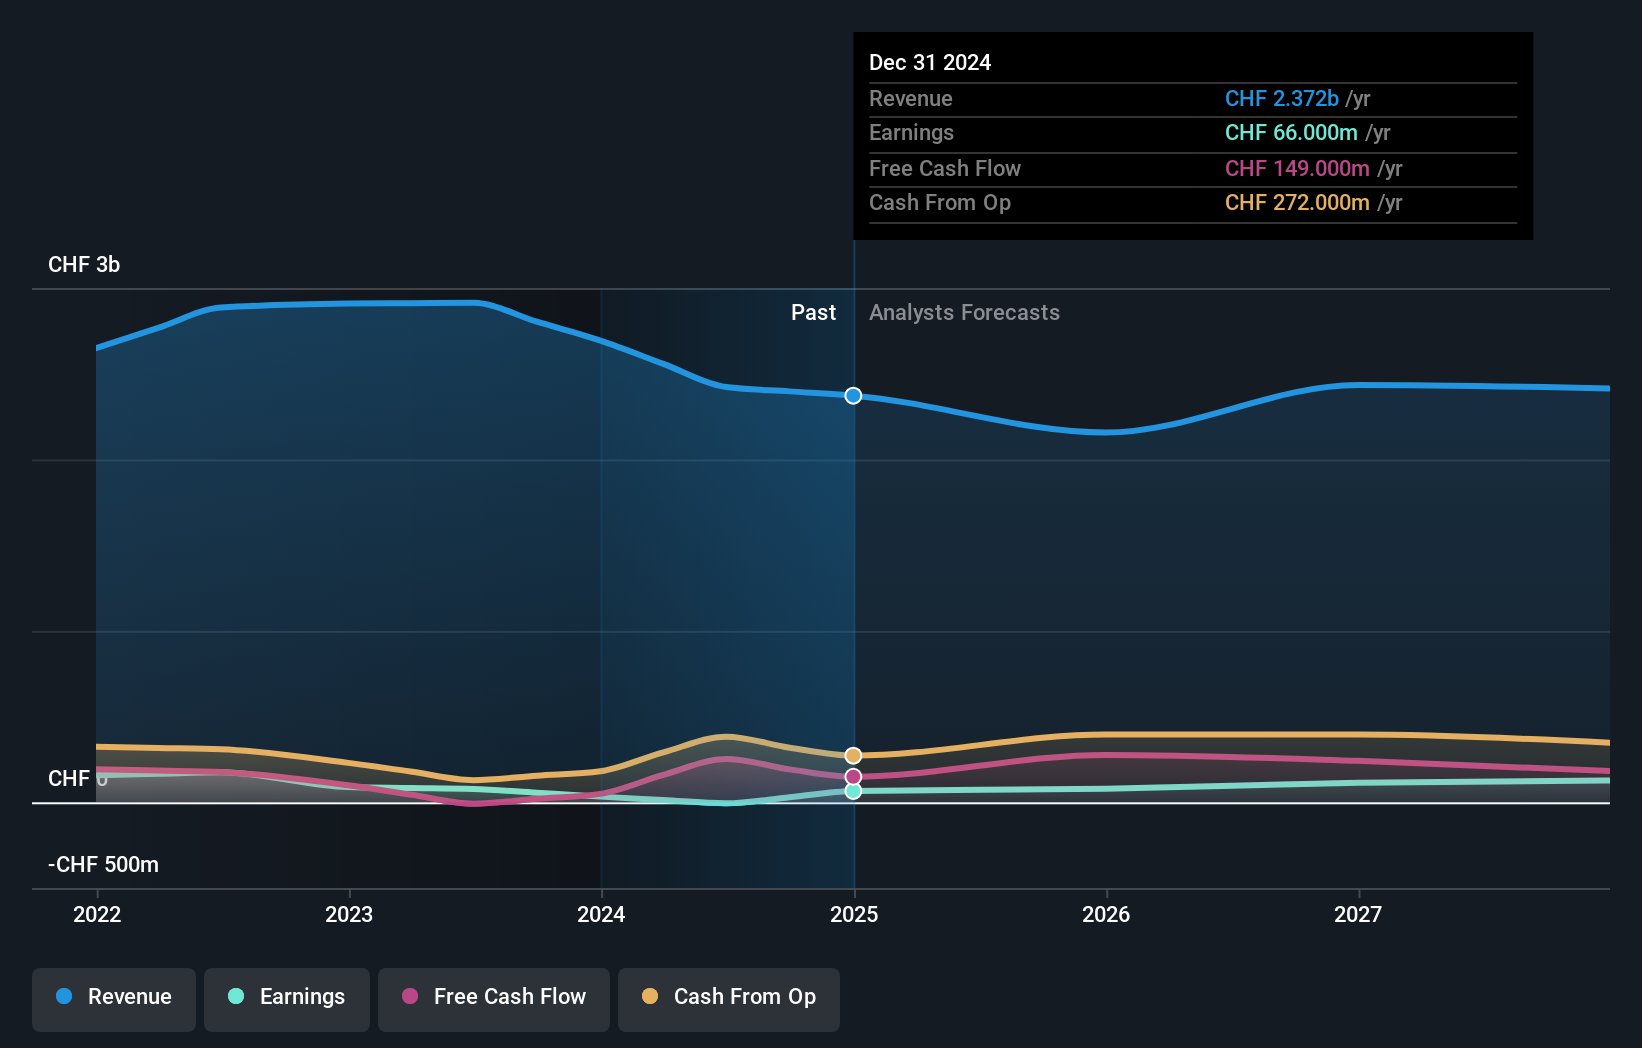Select the orange Cash From Op data point
This screenshot has height=1048, width=1642.
tap(853, 754)
